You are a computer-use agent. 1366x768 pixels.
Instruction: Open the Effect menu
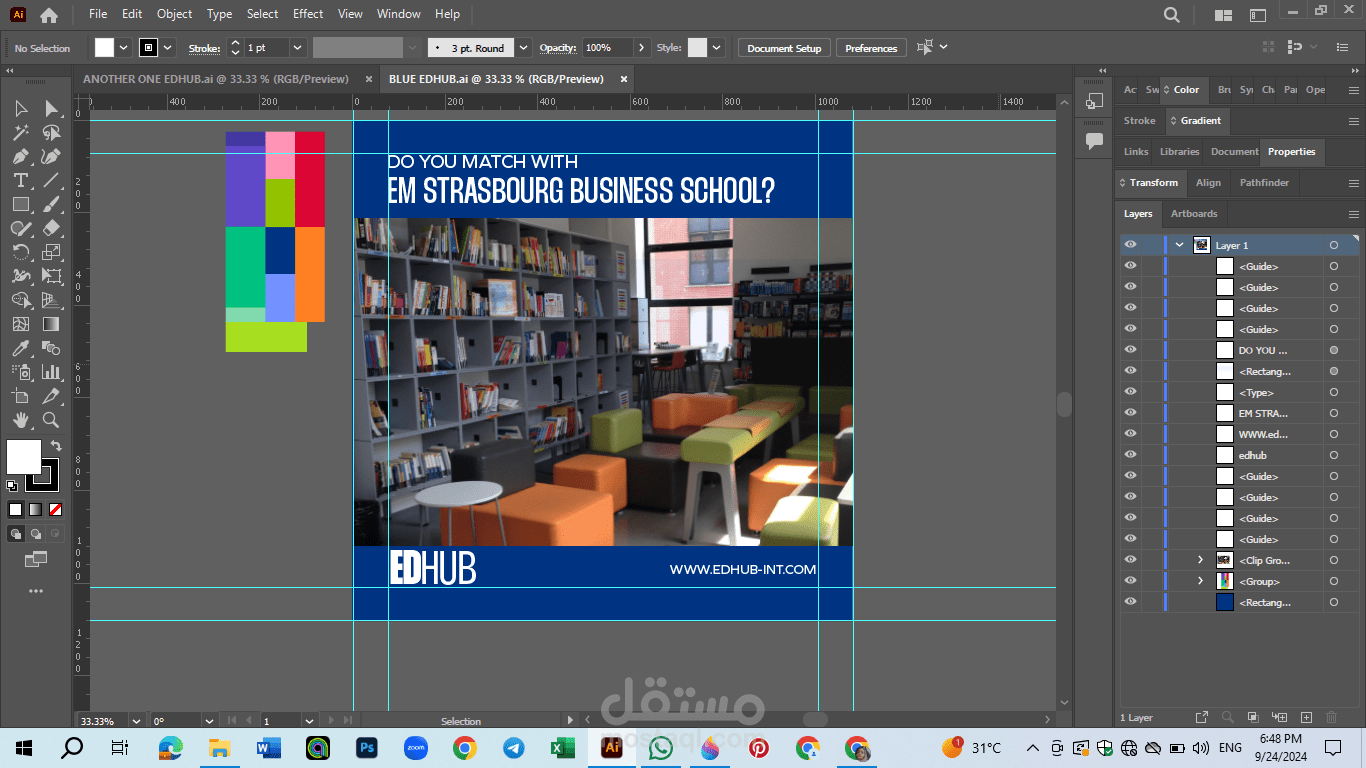[x=308, y=14]
